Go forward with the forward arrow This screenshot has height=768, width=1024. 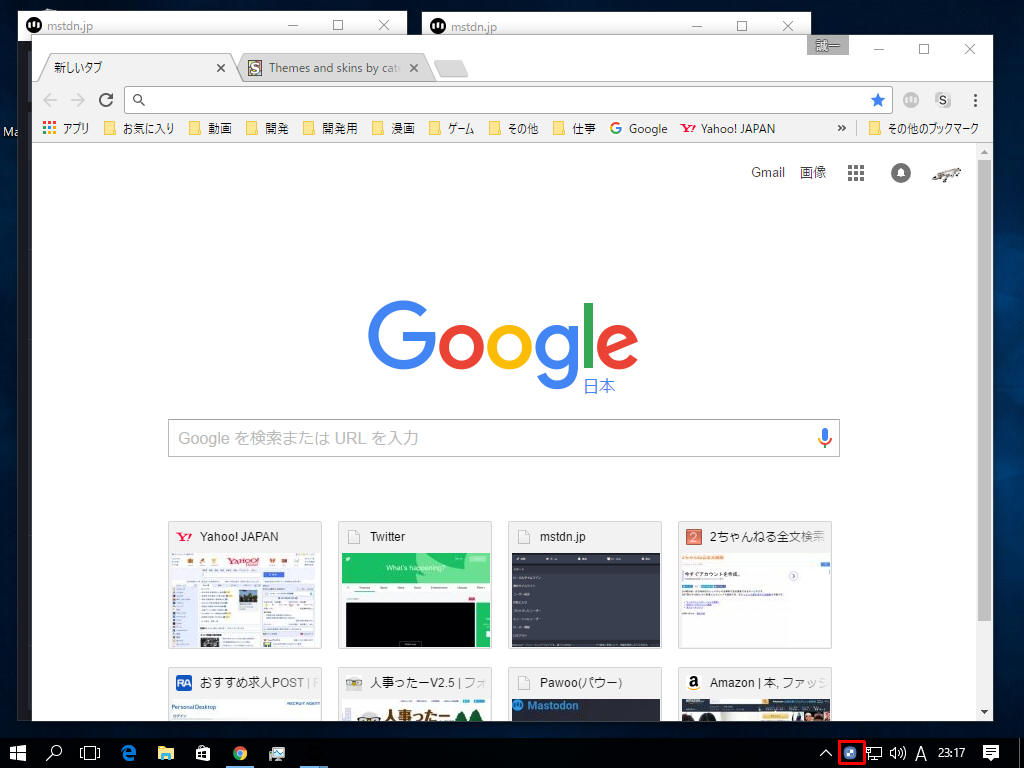pos(78,100)
